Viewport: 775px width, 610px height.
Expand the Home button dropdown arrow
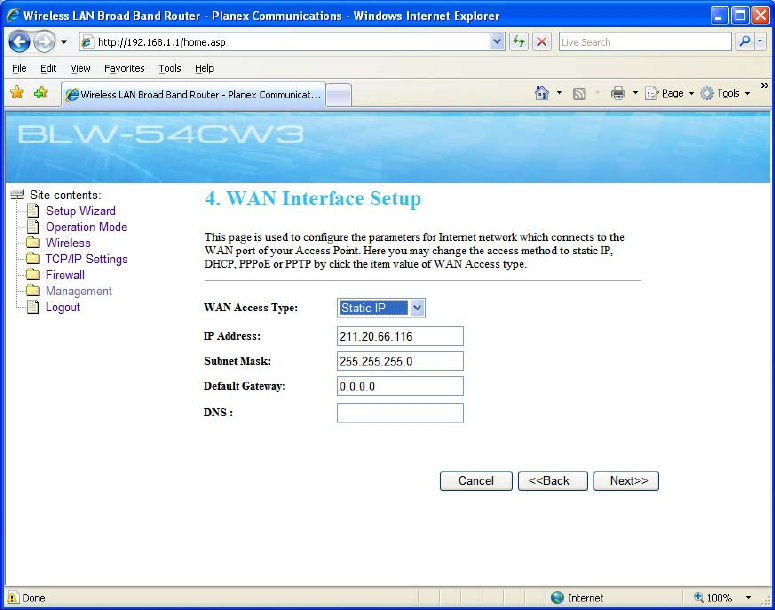pos(559,92)
